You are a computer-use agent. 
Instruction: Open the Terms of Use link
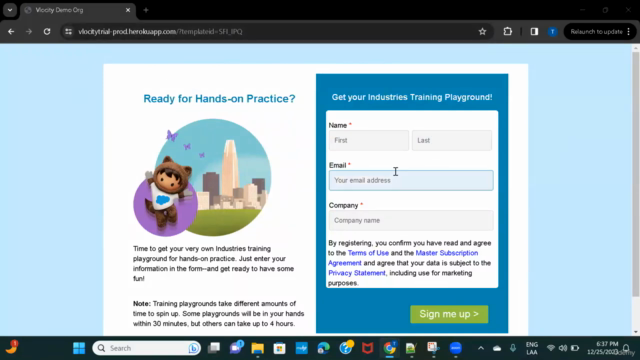point(368,253)
